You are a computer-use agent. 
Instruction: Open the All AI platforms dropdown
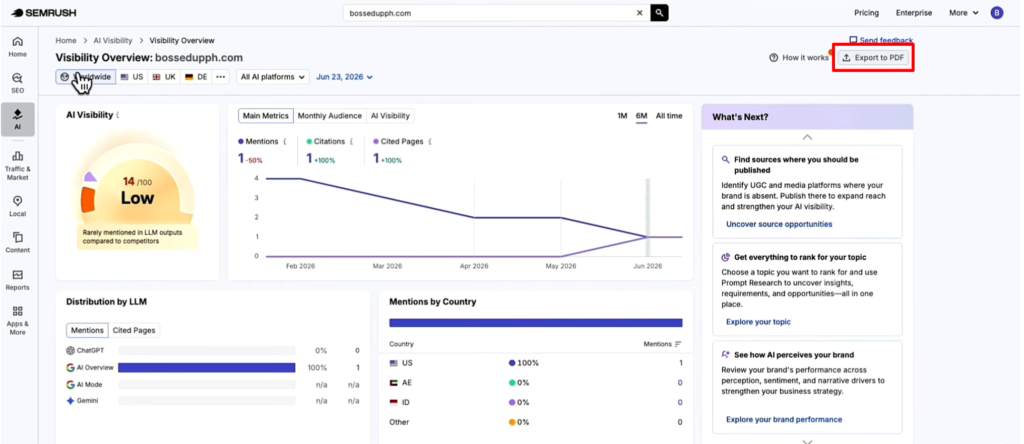click(273, 77)
